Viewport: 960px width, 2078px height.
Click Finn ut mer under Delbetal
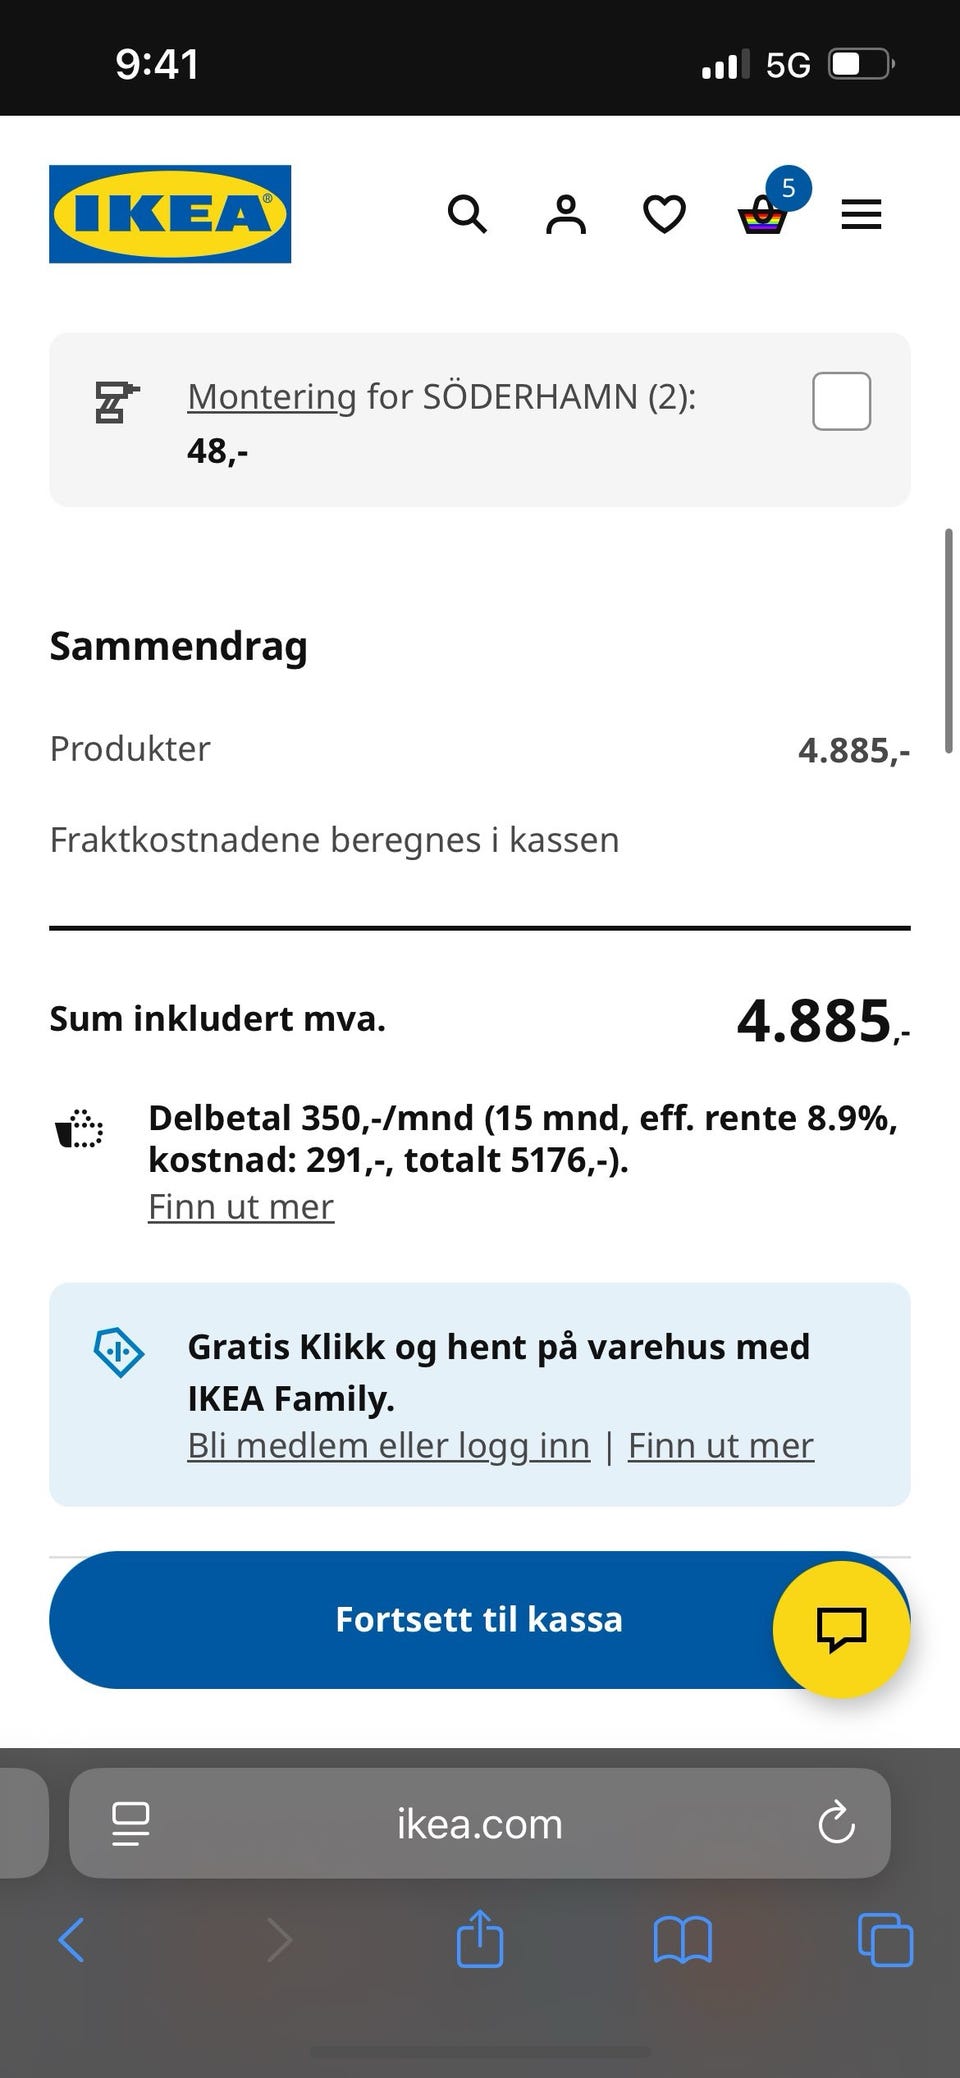[241, 1207]
